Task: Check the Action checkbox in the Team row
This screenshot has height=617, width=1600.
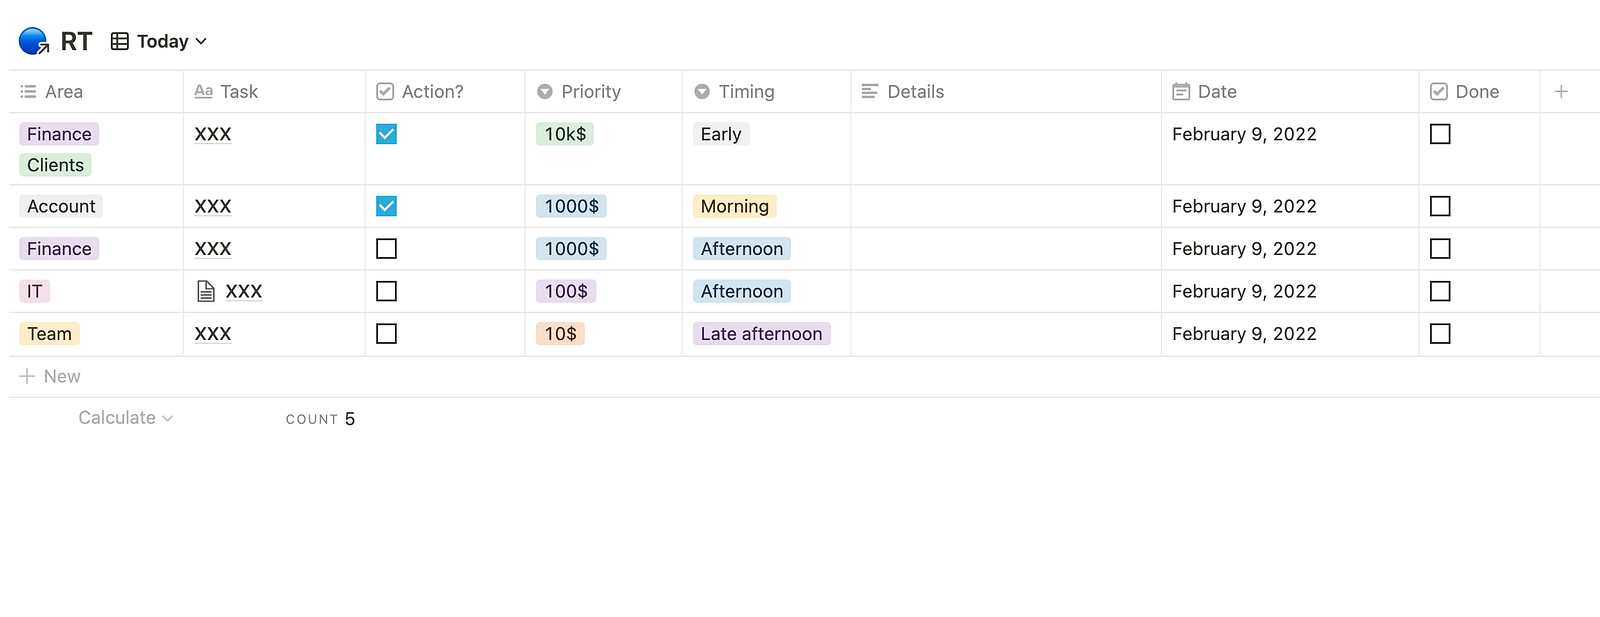Action: [x=386, y=334]
